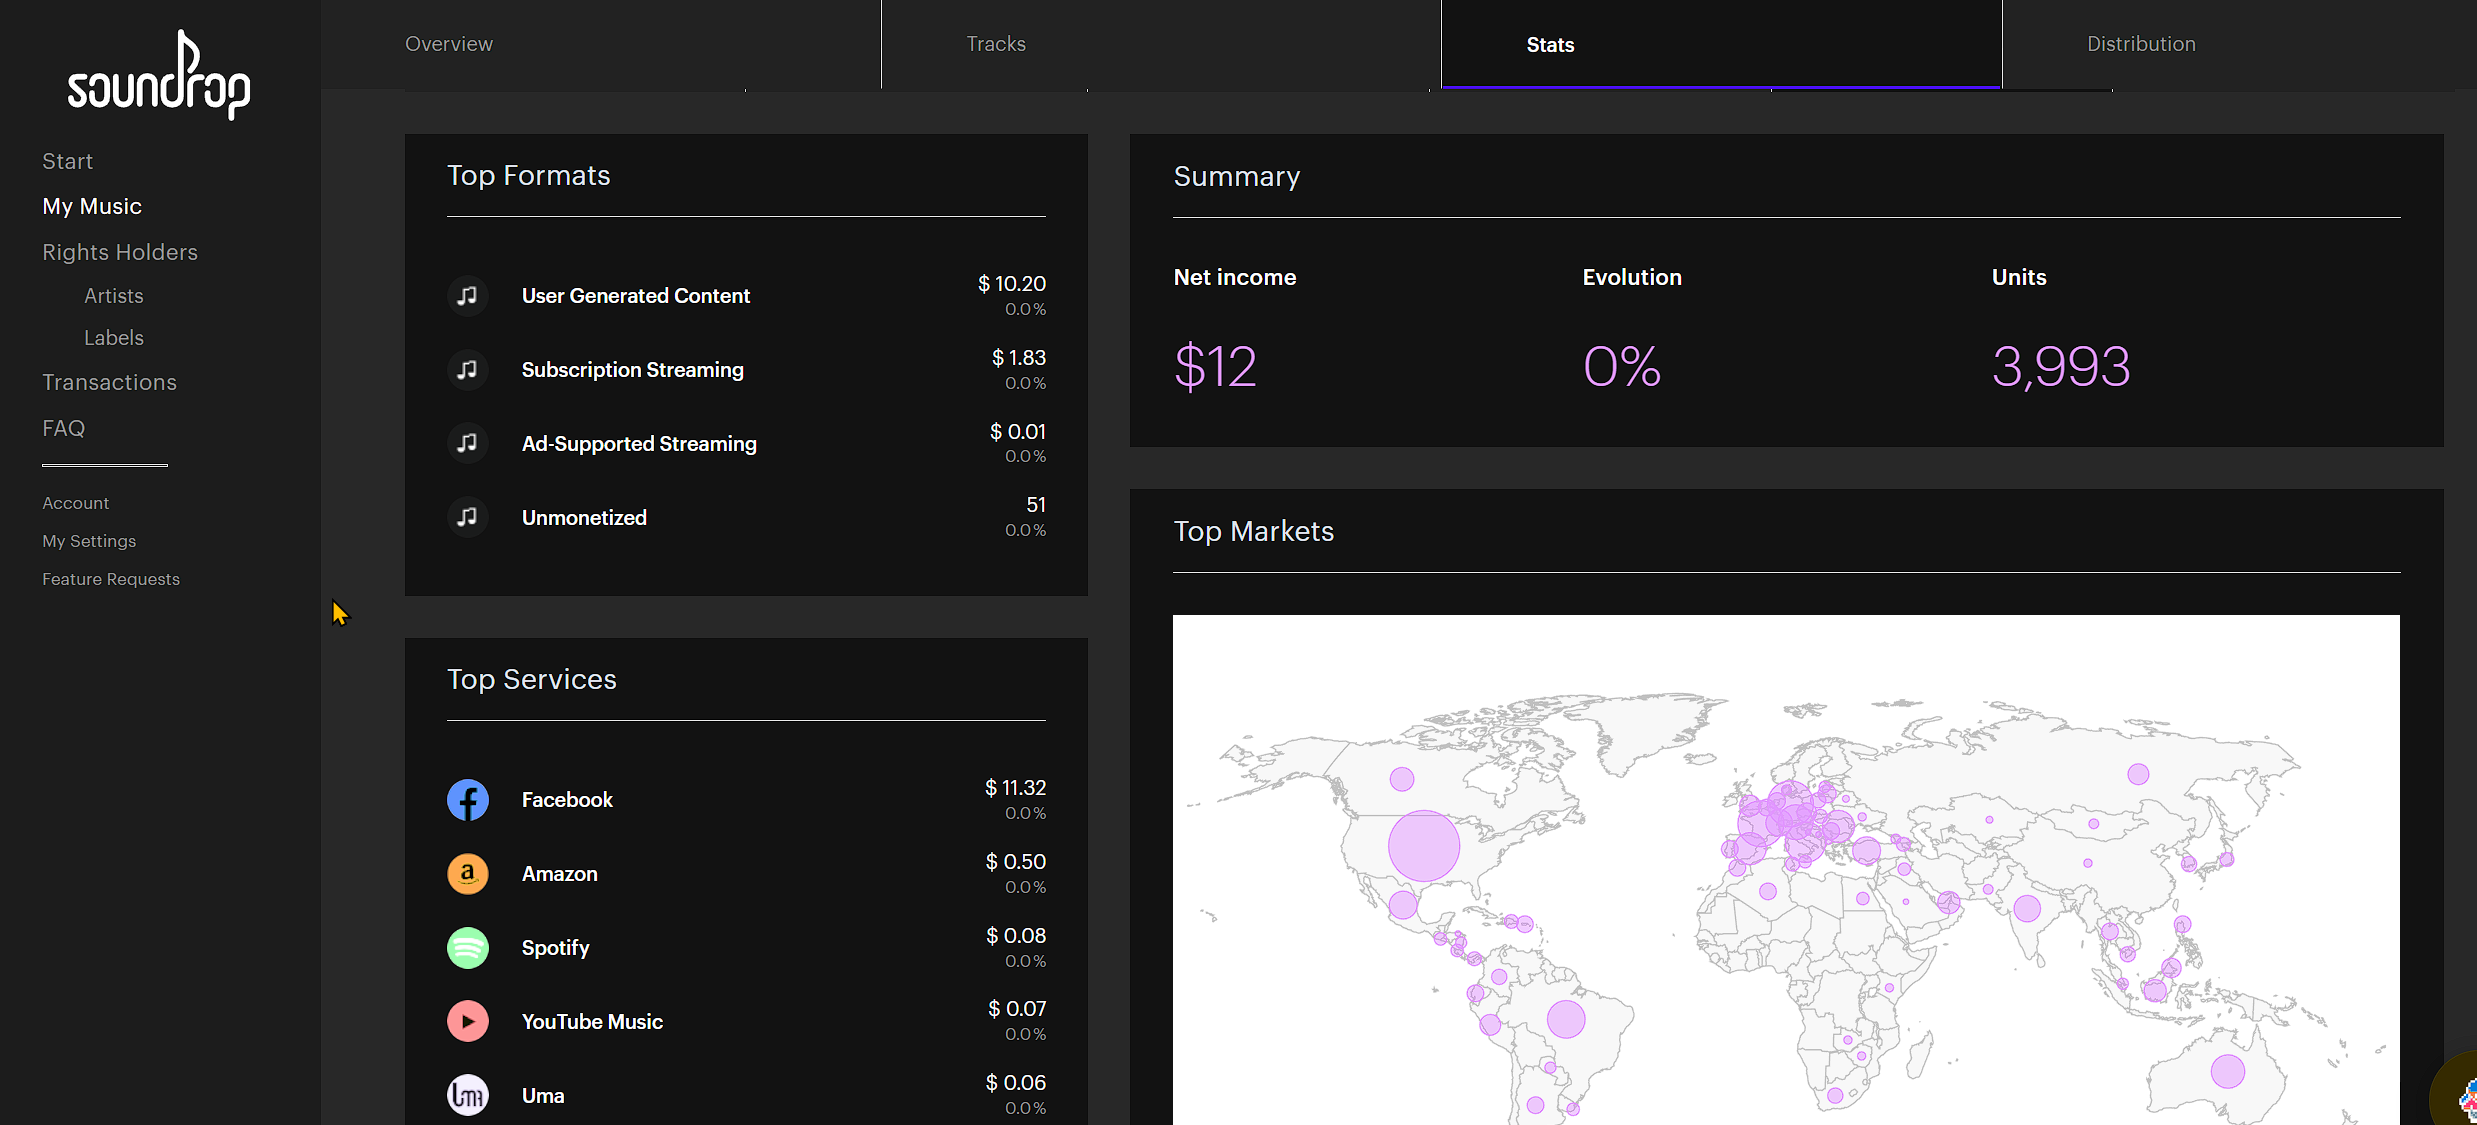Open the Artists sidebar link
The image size is (2477, 1125).
coord(114,296)
